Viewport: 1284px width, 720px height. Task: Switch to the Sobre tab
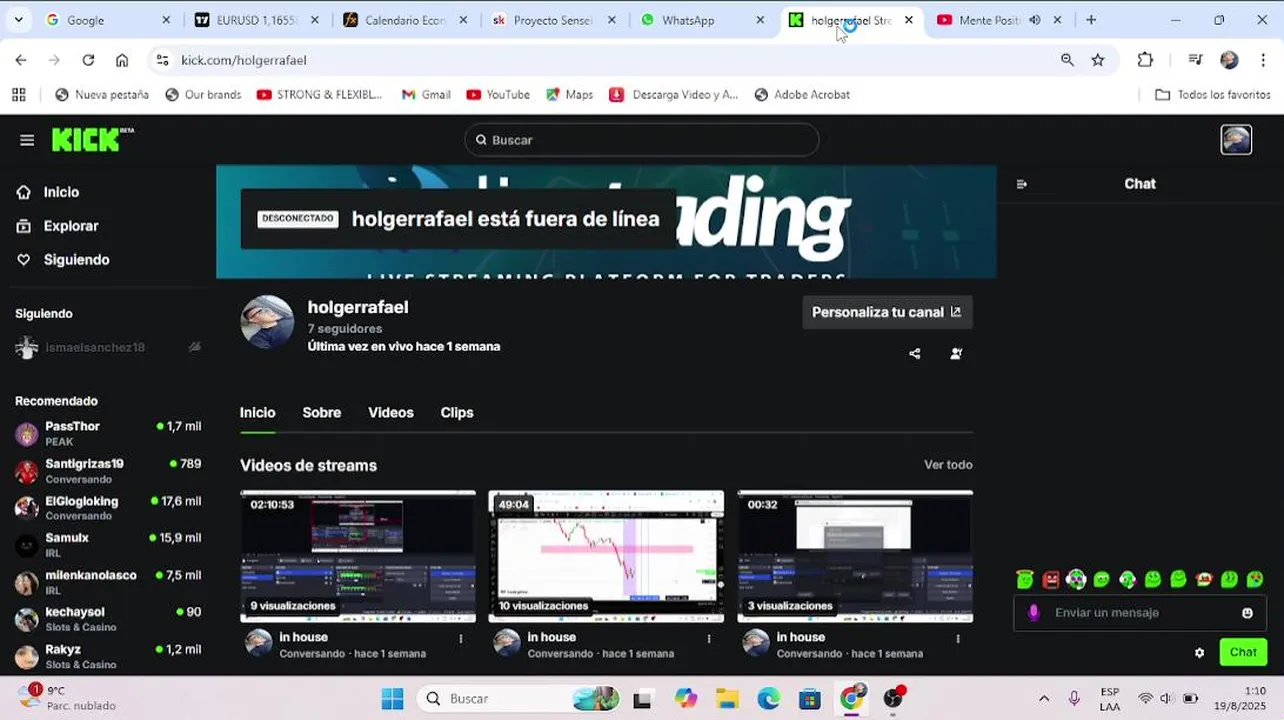[x=322, y=413]
